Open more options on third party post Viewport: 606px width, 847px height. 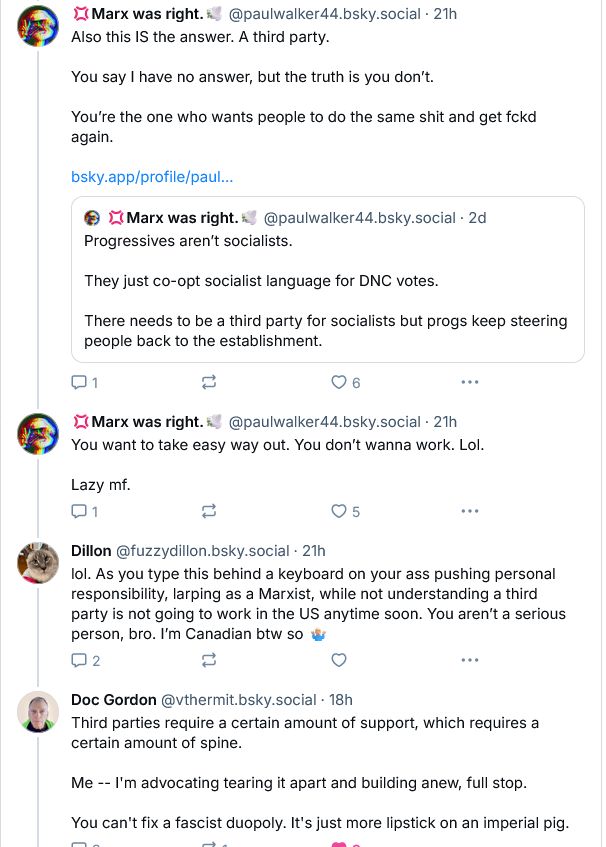pos(469,382)
